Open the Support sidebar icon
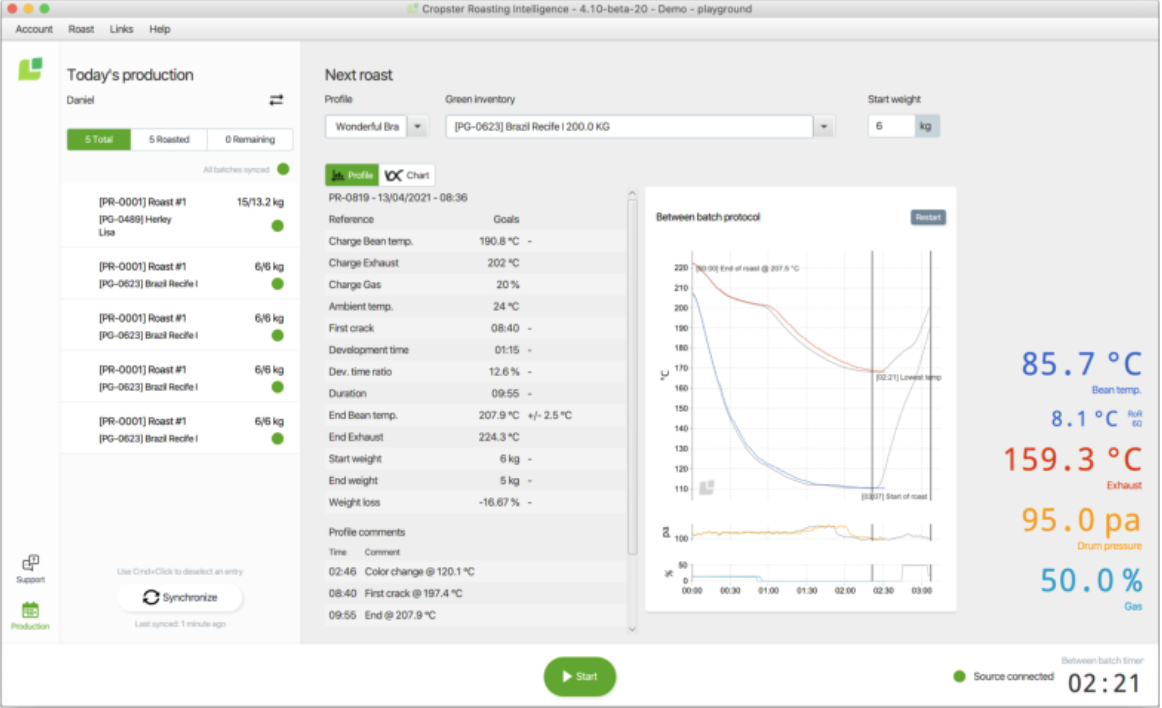This screenshot has width=1162, height=708. 30,569
